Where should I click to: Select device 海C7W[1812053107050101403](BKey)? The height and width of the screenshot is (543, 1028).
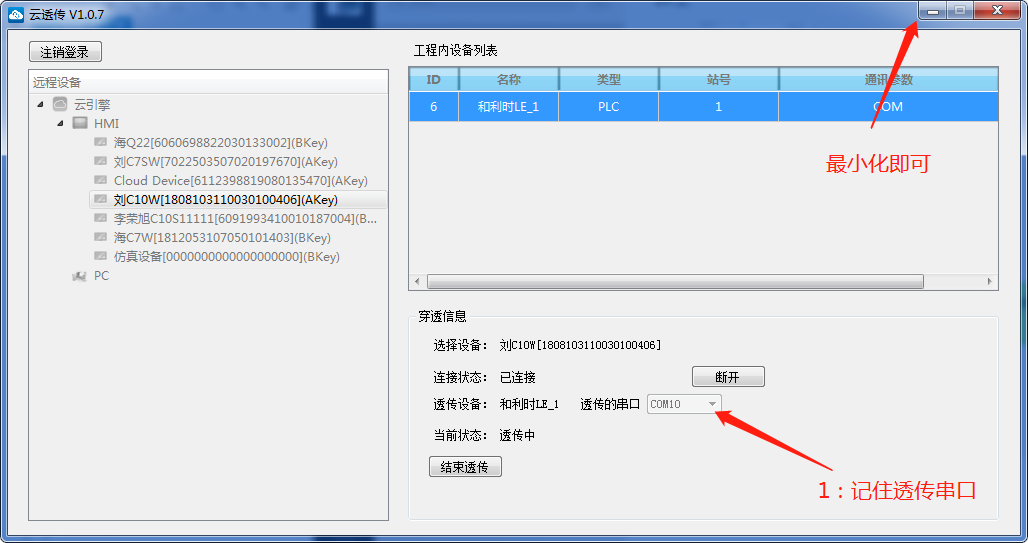222,237
